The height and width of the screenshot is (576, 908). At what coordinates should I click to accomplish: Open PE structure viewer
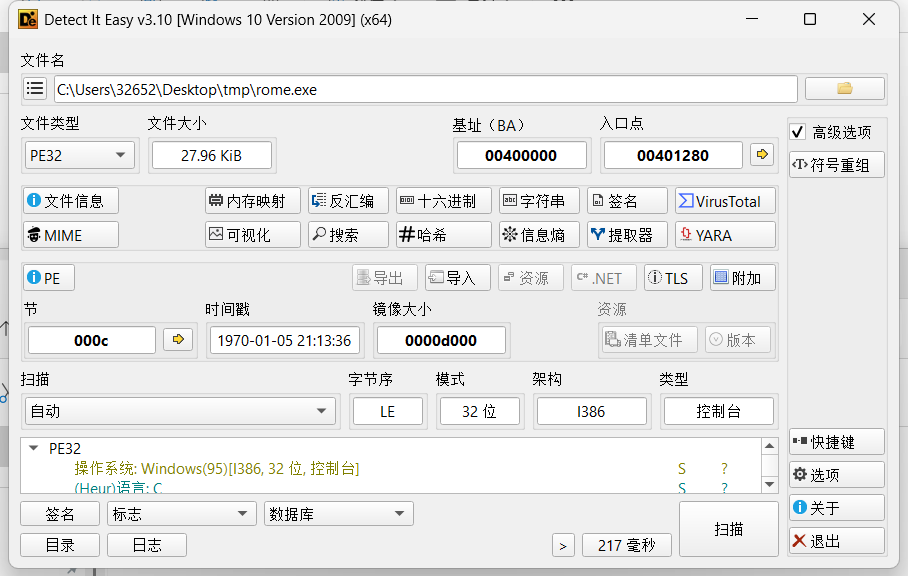pyautogui.click(x=49, y=278)
